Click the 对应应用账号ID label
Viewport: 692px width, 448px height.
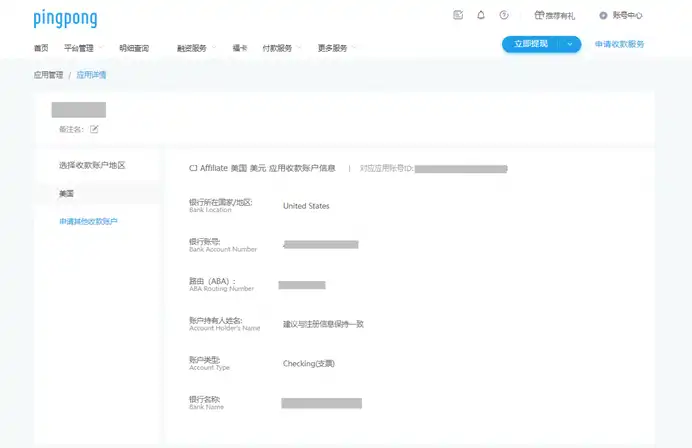[387, 169]
